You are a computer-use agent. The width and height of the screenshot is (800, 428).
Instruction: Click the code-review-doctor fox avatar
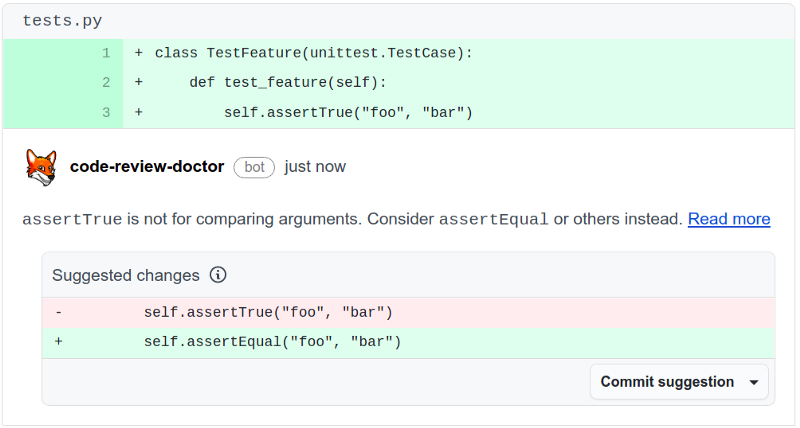41,167
